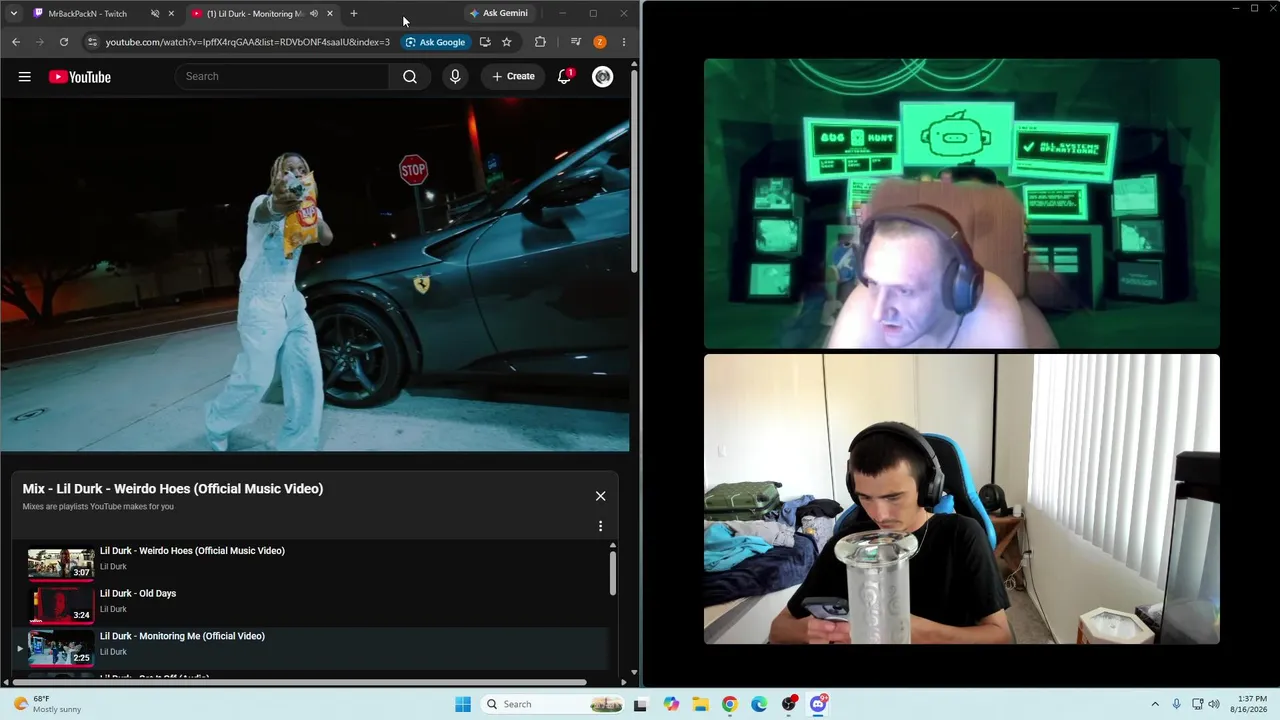Mute the Lil Durk YouTube tab audio
The width and height of the screenshot is (1280, 720).
[314, 14]
